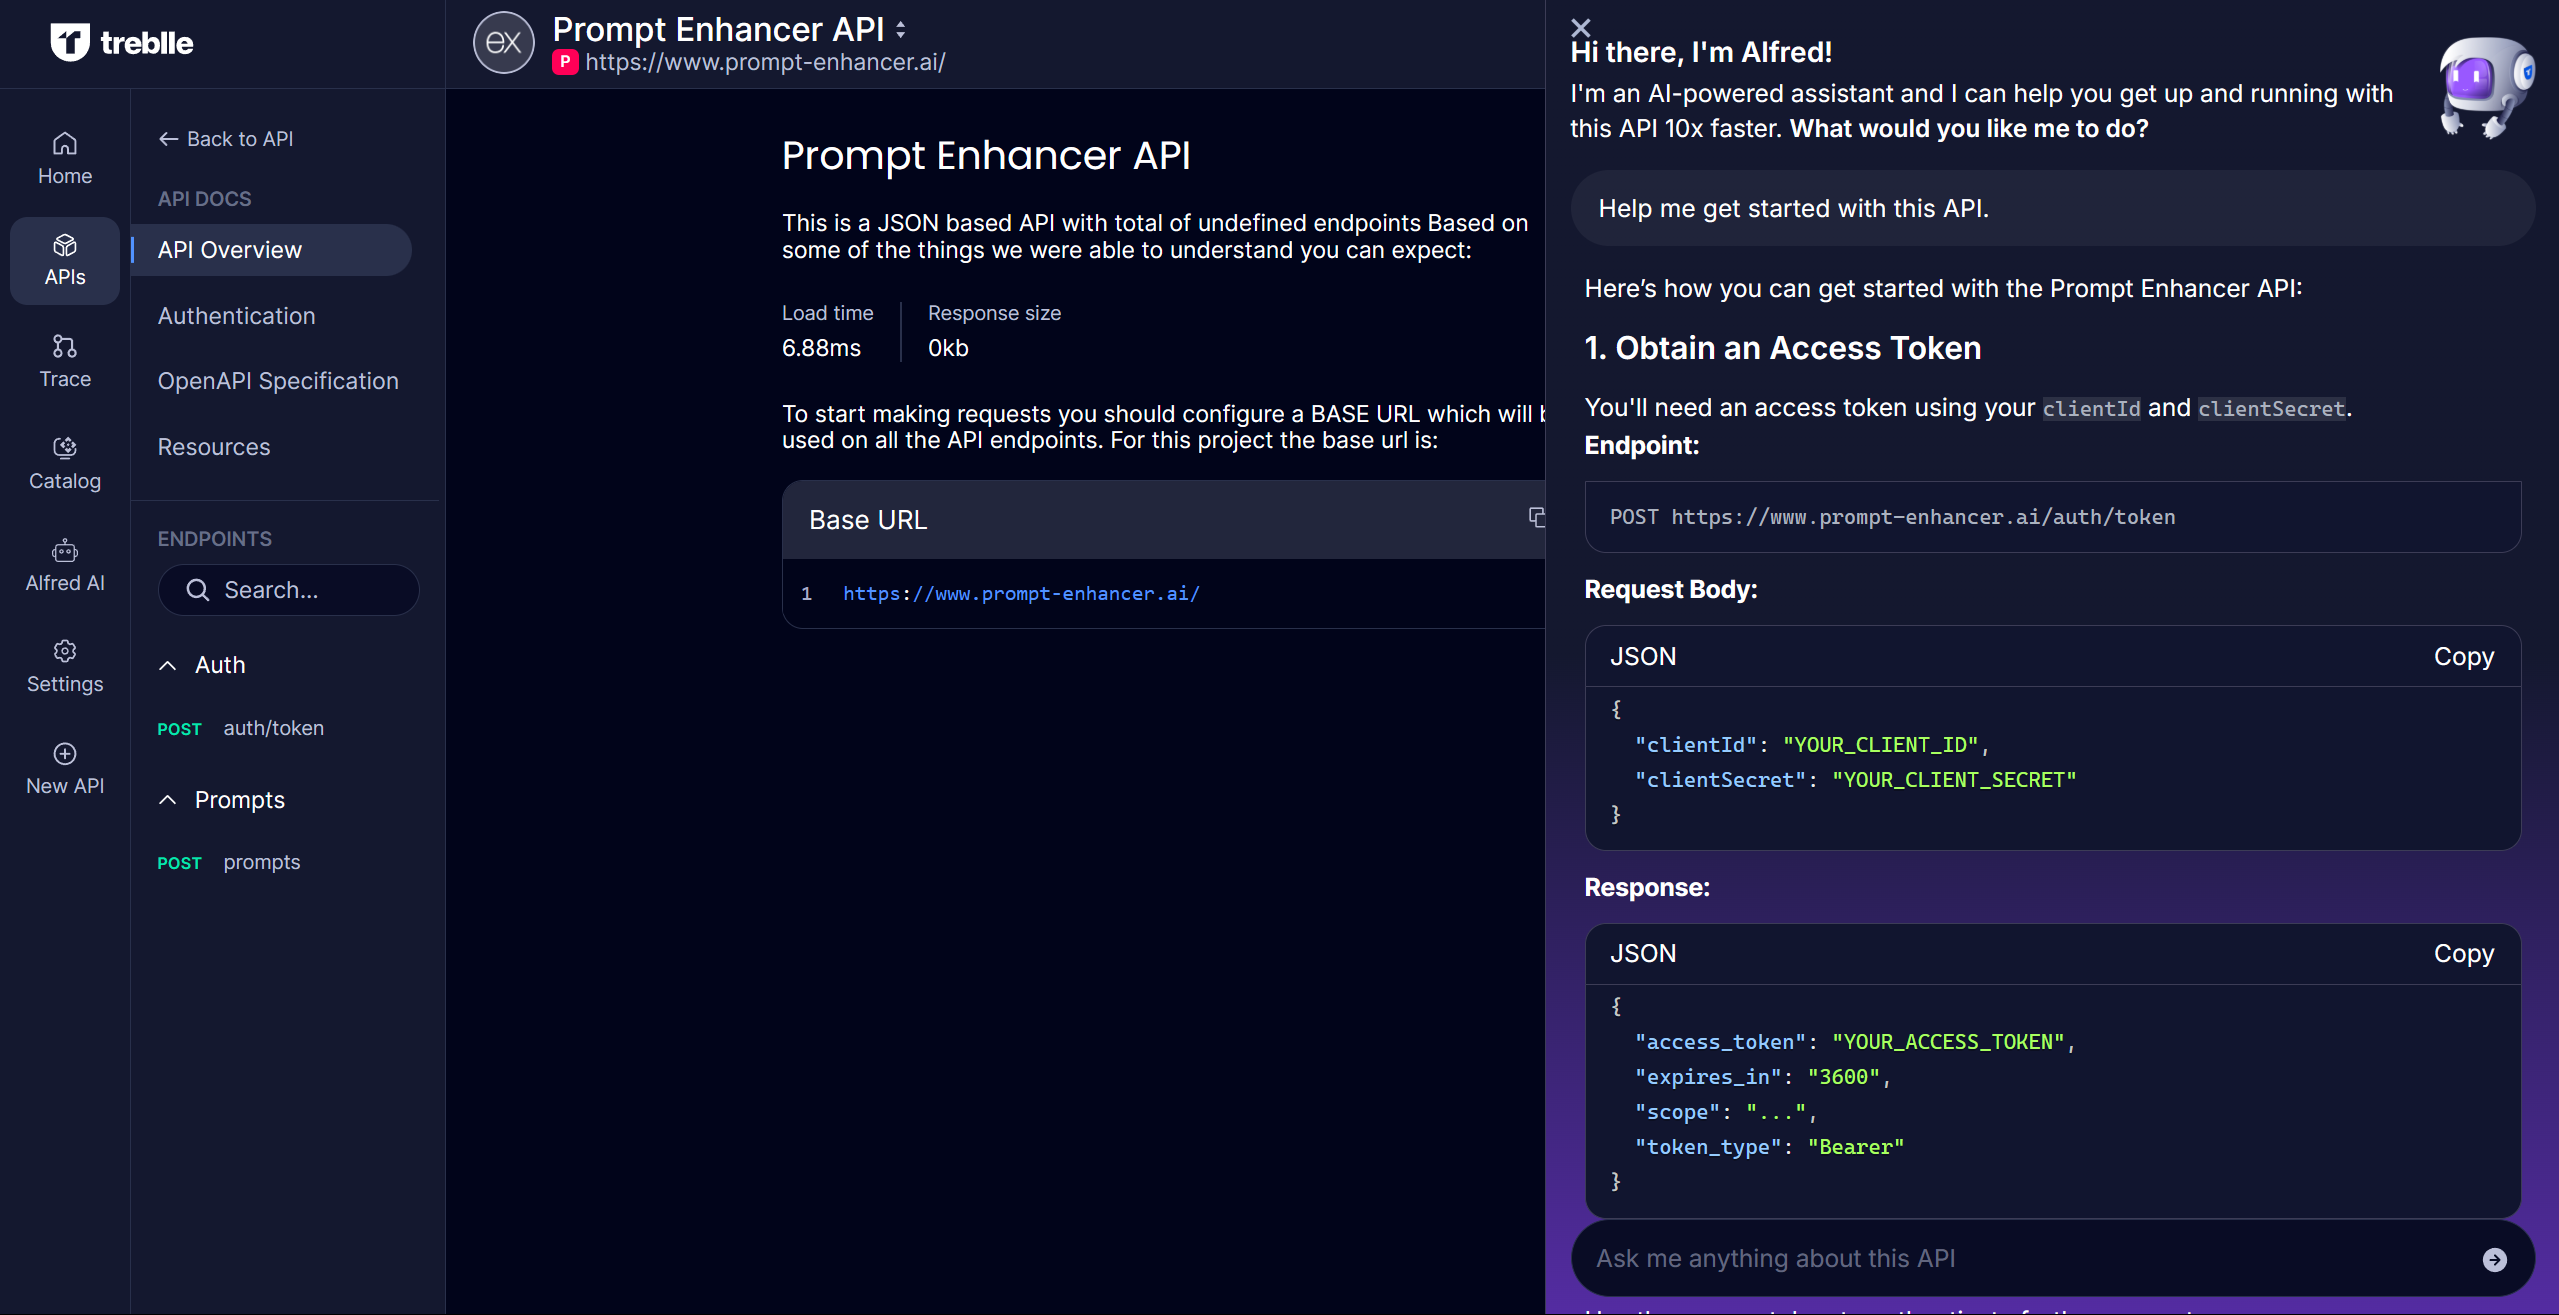Click the YOUR_CLIENT_ID value
This screenshot has width=2559, height=1315.
1880,745
